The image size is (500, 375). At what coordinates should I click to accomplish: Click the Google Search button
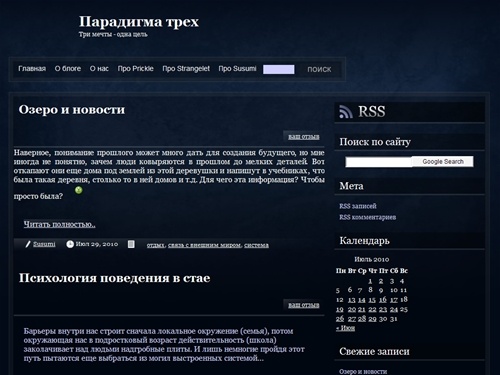(x=443, y=162)
